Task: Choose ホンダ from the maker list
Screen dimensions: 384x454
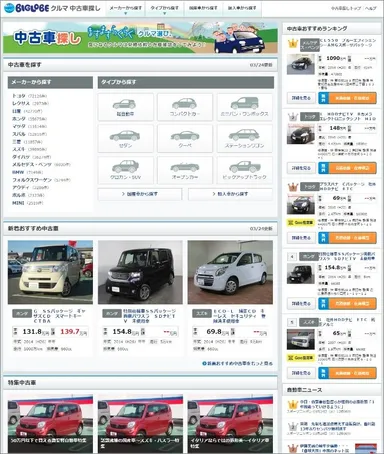Action: click(x=19, y=119)
